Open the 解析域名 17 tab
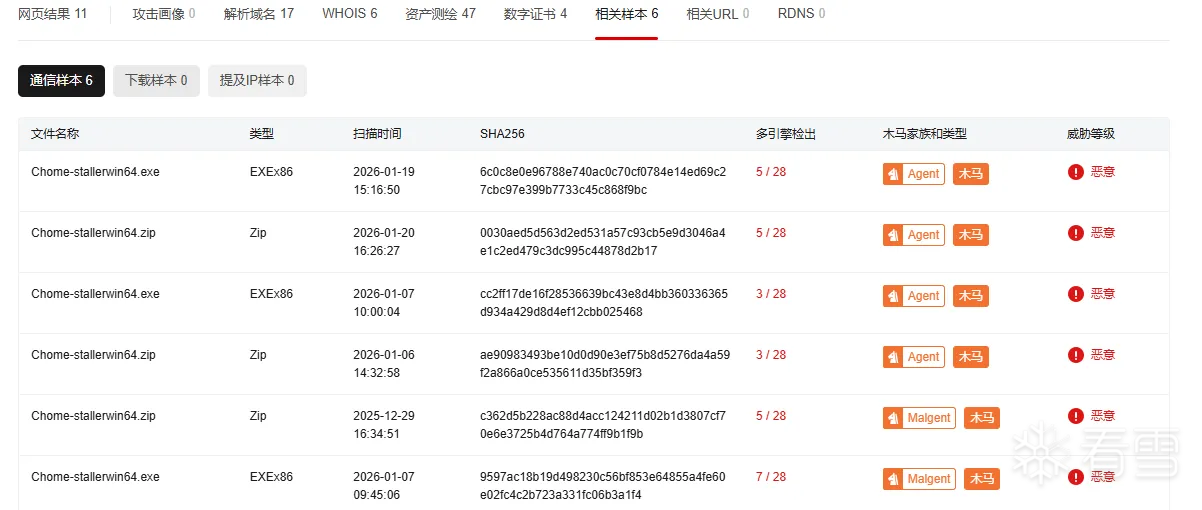 259,14
